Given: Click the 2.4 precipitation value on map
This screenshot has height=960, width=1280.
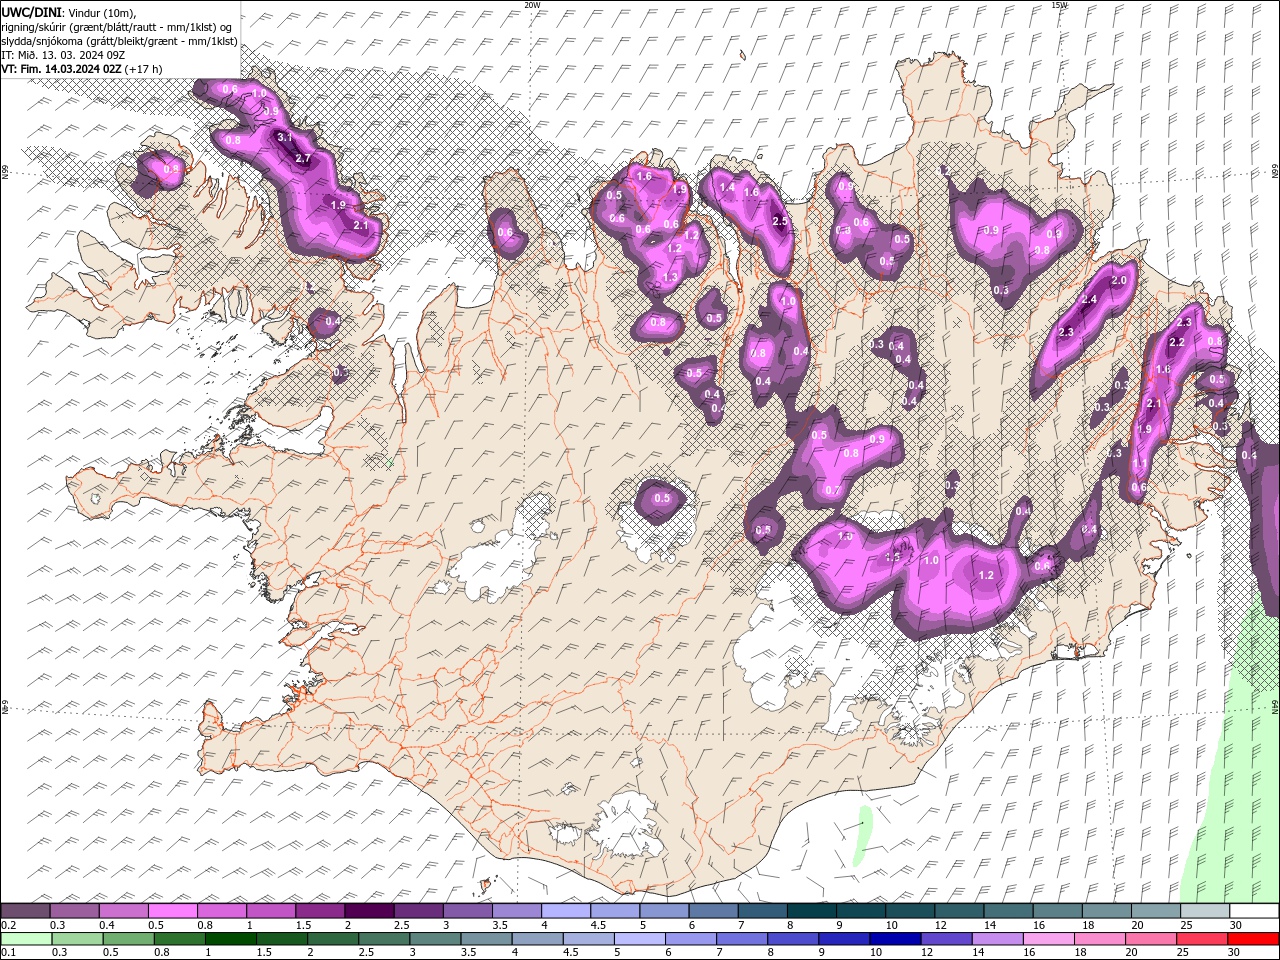Looking at the screenshot, I should point(1090,300).
